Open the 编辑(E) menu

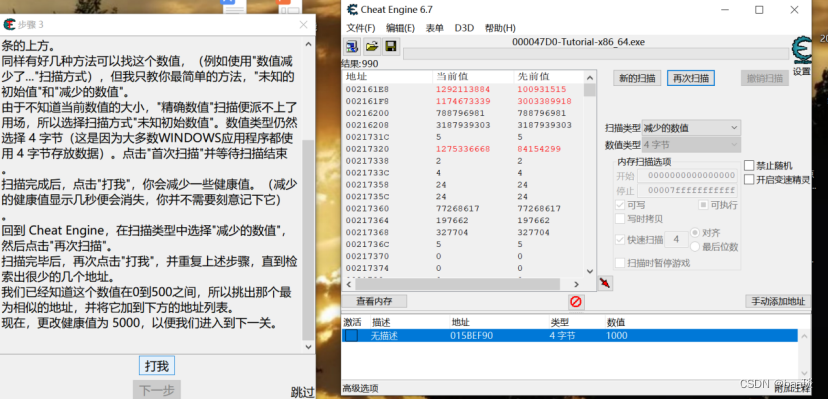click(x=400, y=28)
